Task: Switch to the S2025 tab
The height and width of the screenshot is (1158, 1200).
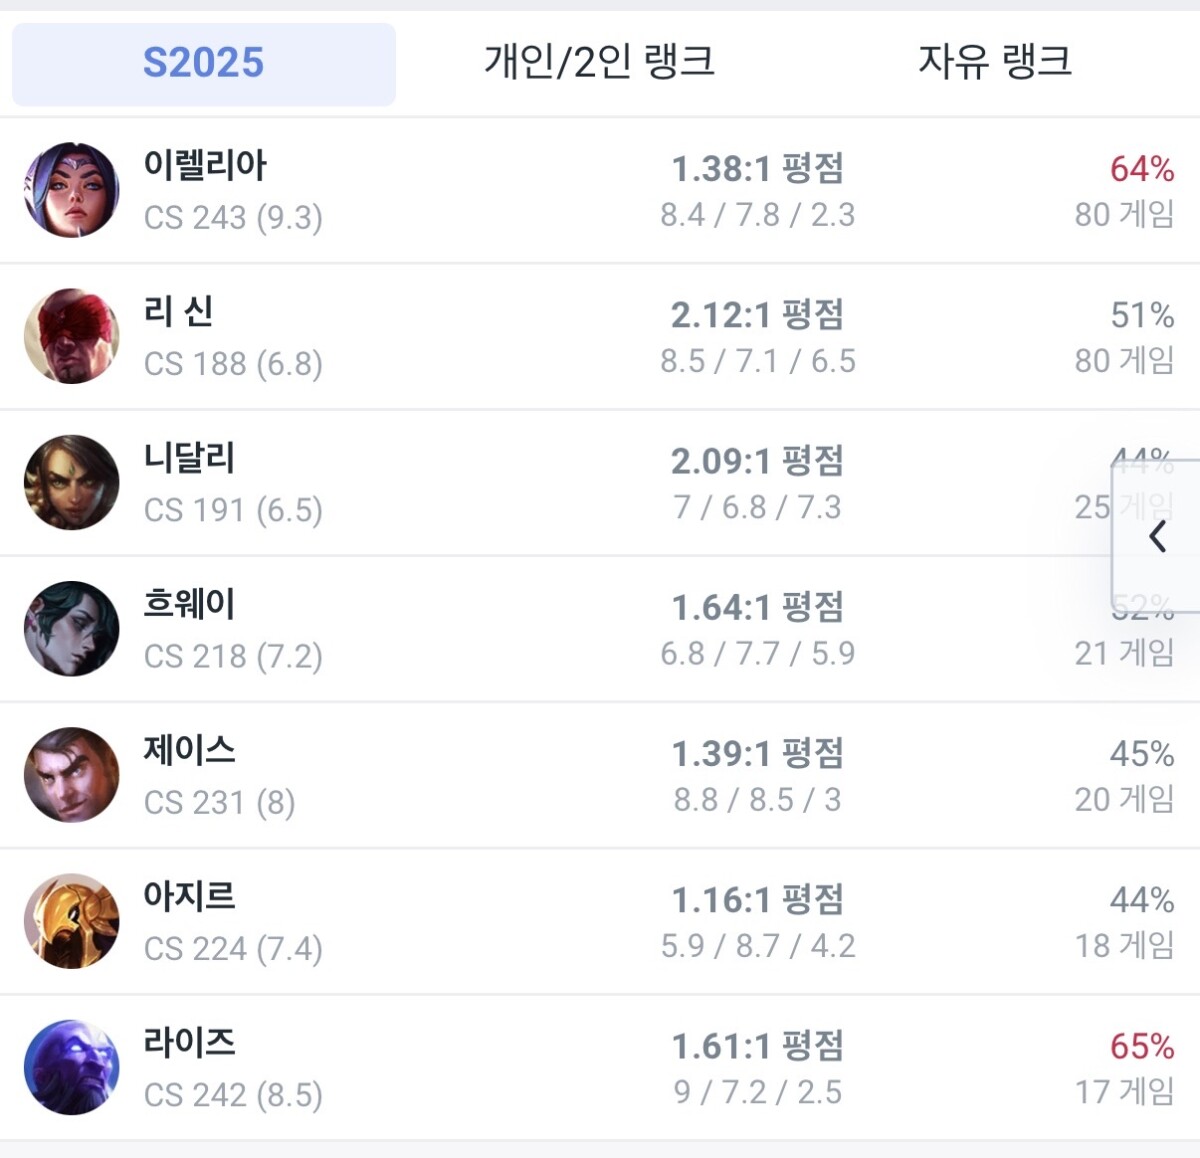Action: (203, 63)
